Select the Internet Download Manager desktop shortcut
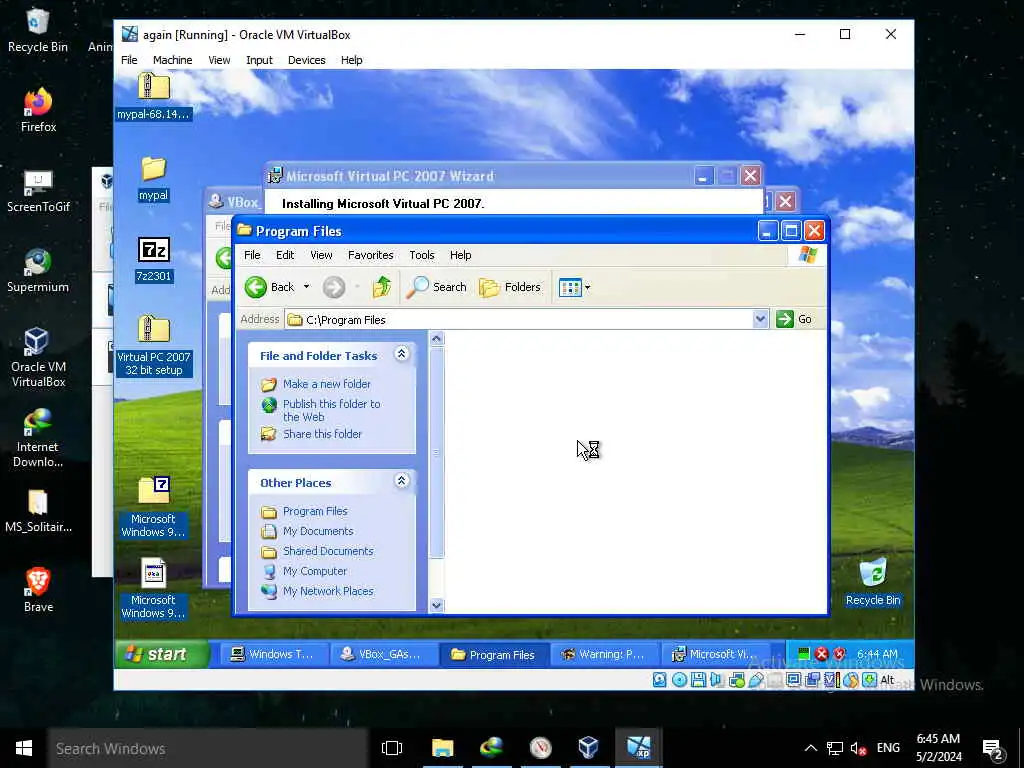 38,438
